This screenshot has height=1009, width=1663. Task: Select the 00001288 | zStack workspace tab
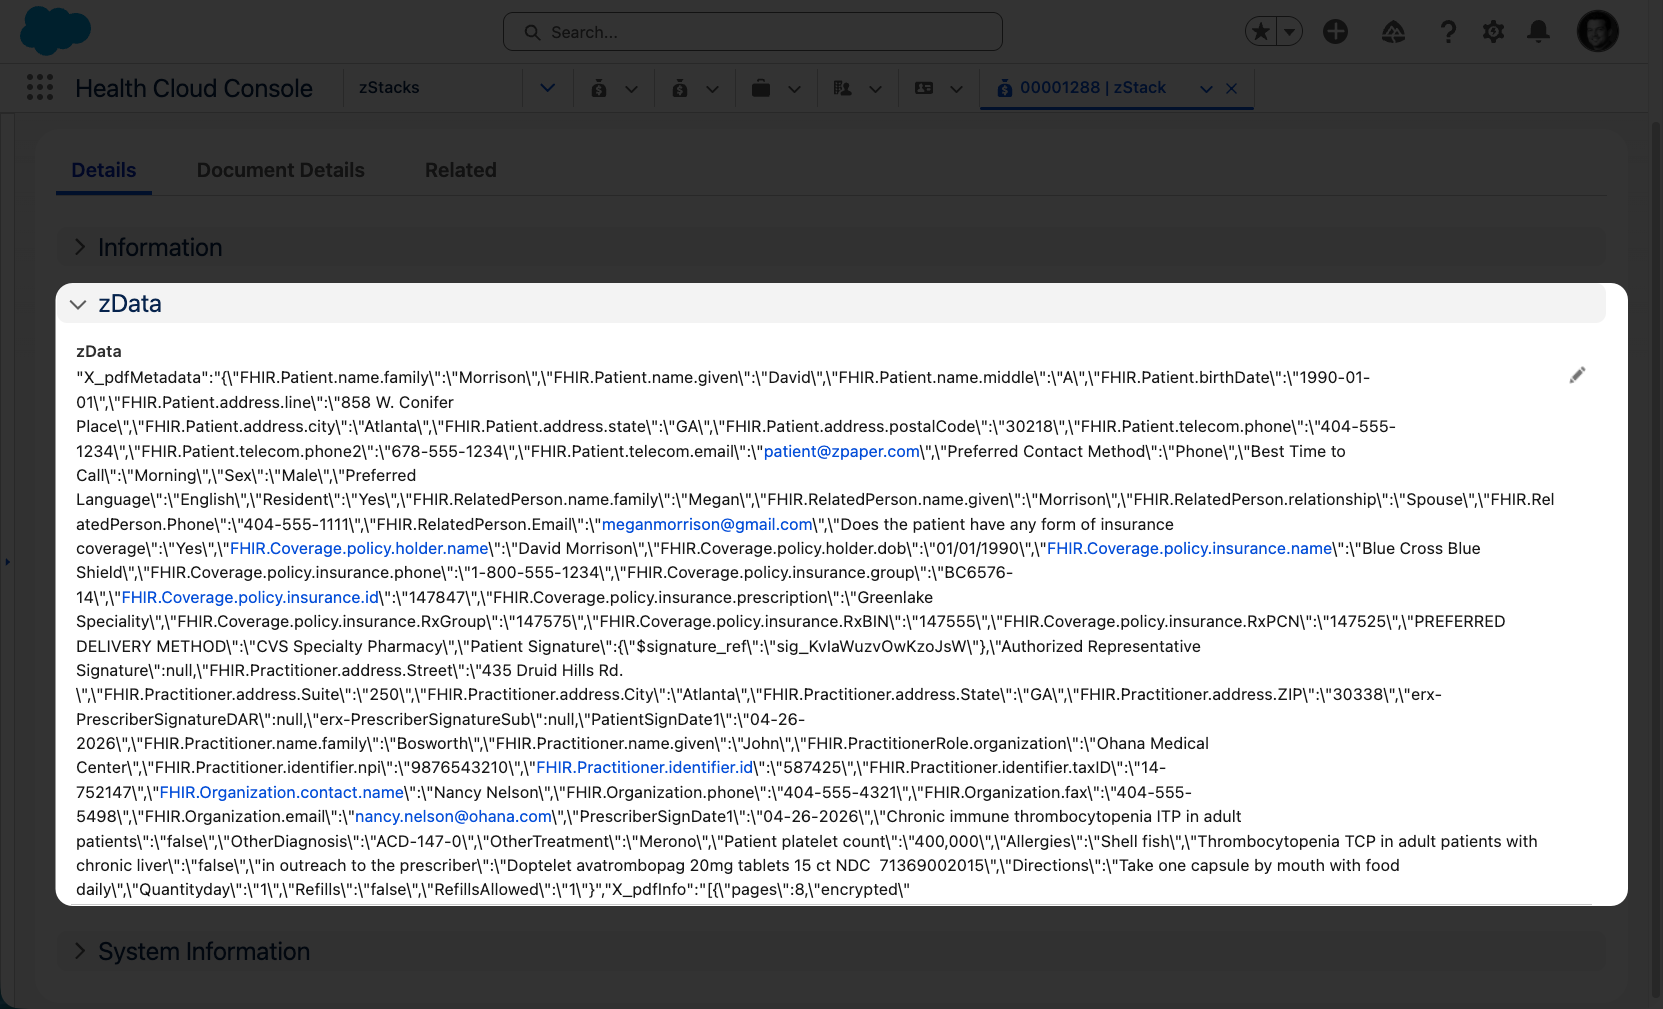point(1092,88)
